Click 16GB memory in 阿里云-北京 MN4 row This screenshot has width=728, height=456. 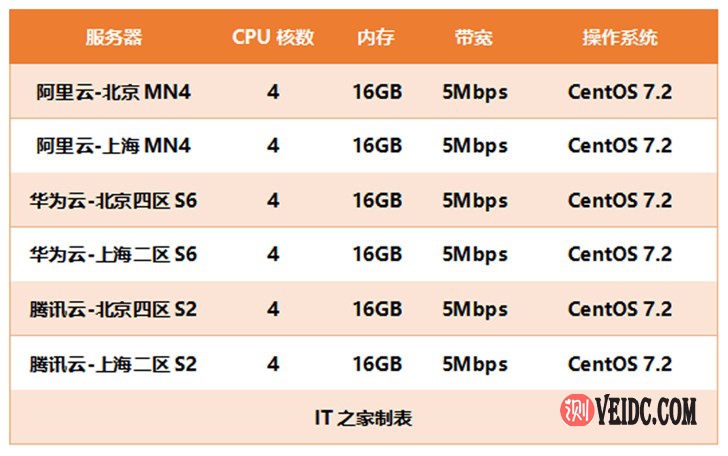coord(377,92)
